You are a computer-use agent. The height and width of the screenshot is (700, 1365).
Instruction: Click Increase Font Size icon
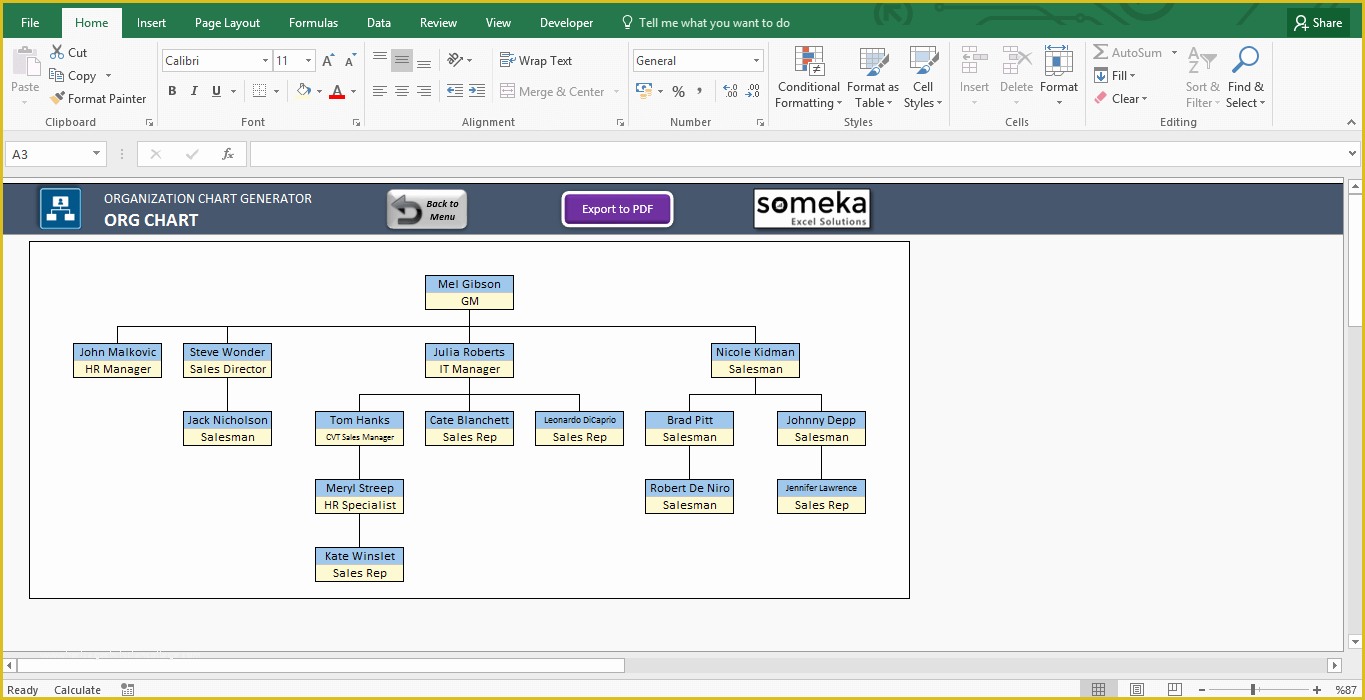[x=328, y=61]
